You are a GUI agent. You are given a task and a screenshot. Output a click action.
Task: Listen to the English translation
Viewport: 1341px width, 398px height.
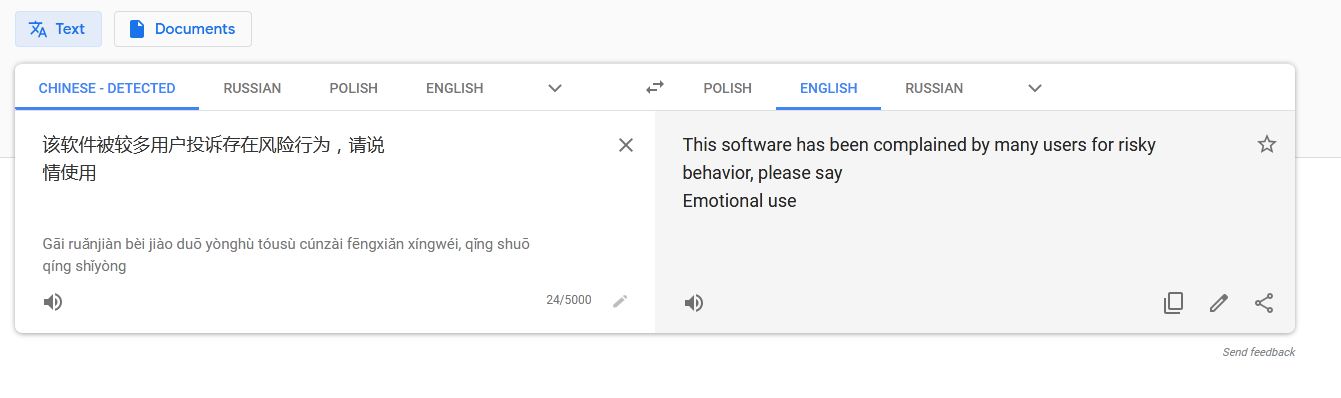(693, 303)
